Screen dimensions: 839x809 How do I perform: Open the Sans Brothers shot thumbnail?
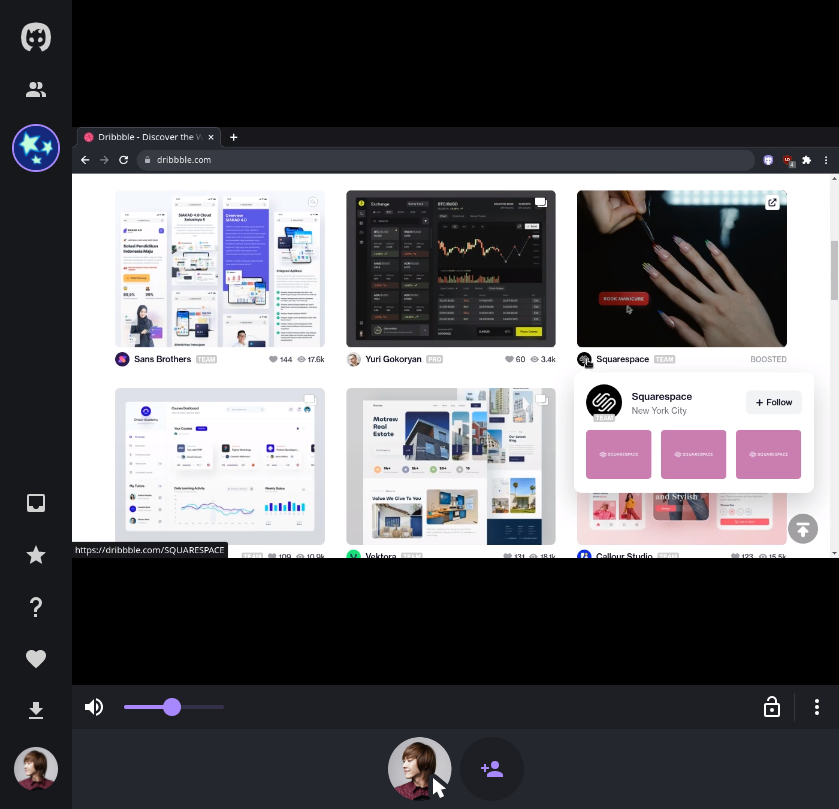(x=220, y=269)
